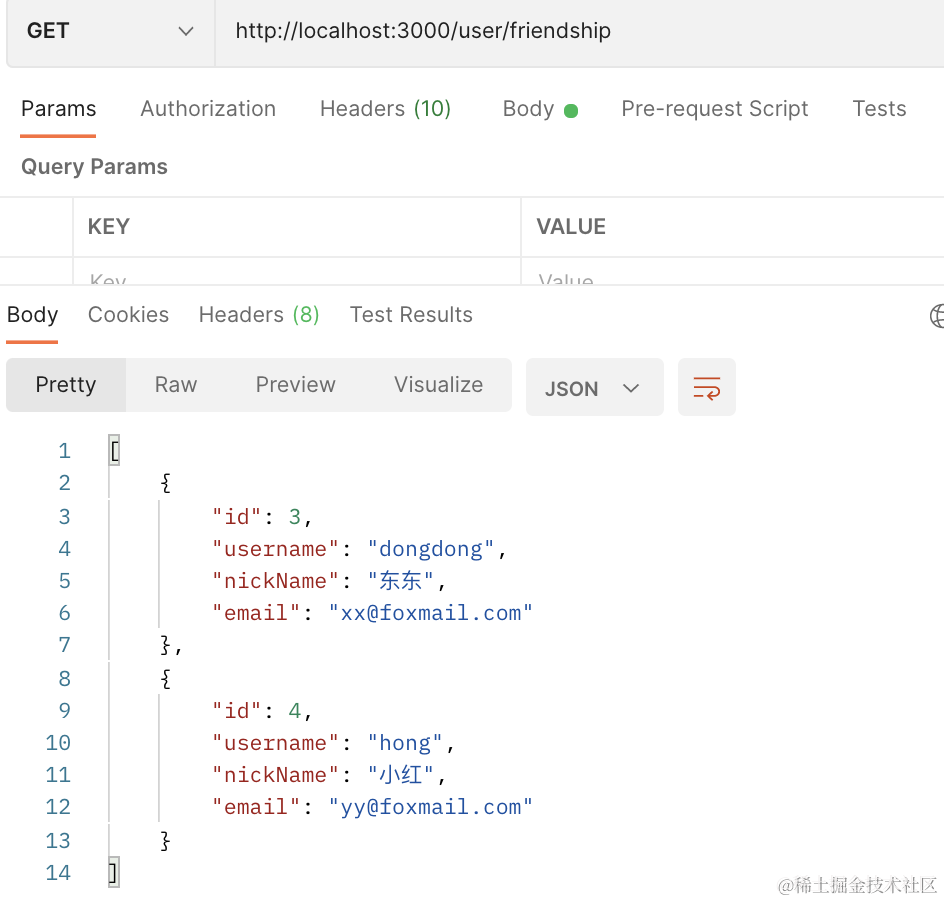Screen dimensions: 944x902
Task: Choose the Visualize response view
Action: click(438, 385)
